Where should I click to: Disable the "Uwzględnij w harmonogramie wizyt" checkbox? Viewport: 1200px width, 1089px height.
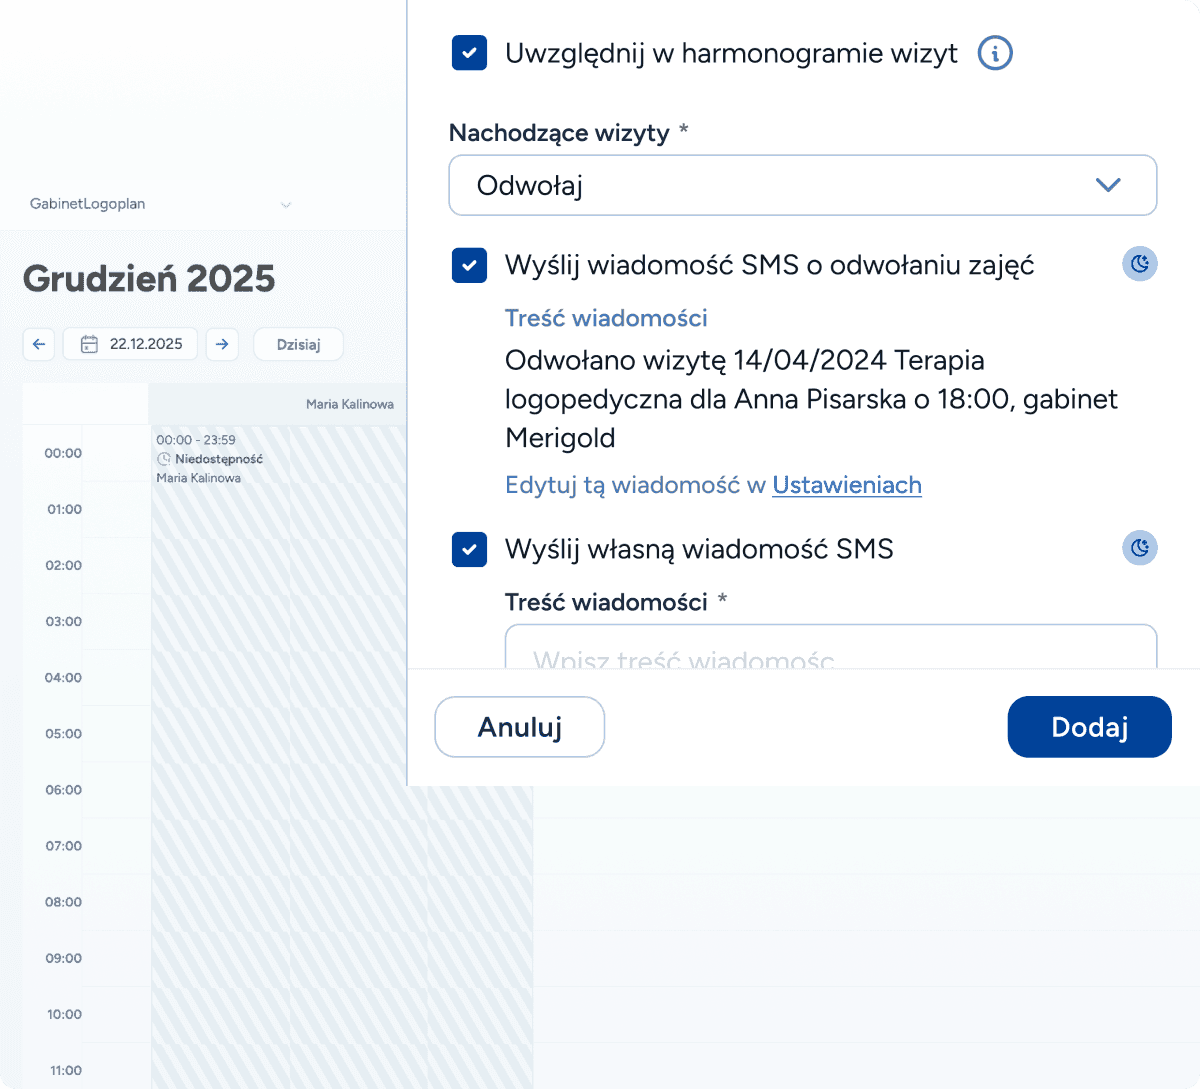click(469, 53)
